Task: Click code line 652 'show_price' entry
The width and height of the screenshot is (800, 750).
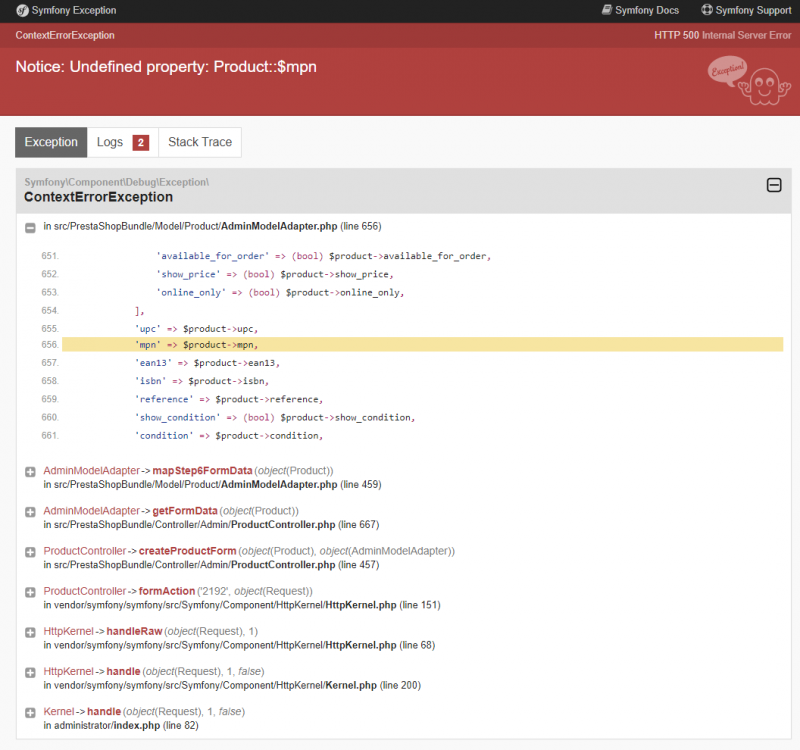Action: pyautogui.click(x=275, y=274)
